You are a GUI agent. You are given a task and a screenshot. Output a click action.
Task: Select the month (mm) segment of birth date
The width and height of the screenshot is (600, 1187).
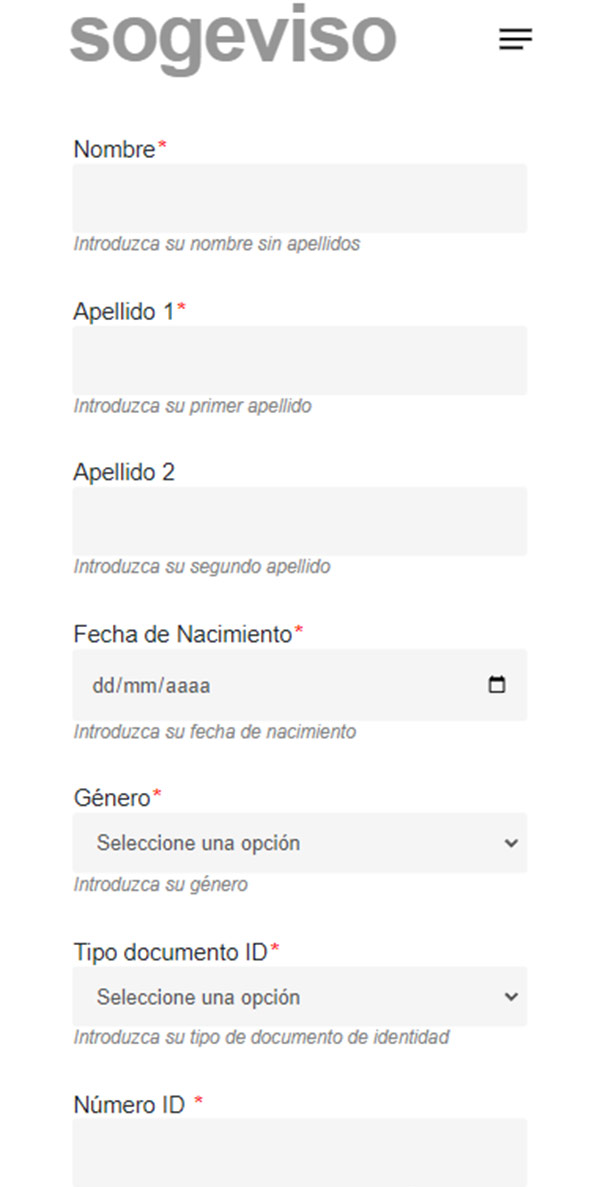click(135, 687)
